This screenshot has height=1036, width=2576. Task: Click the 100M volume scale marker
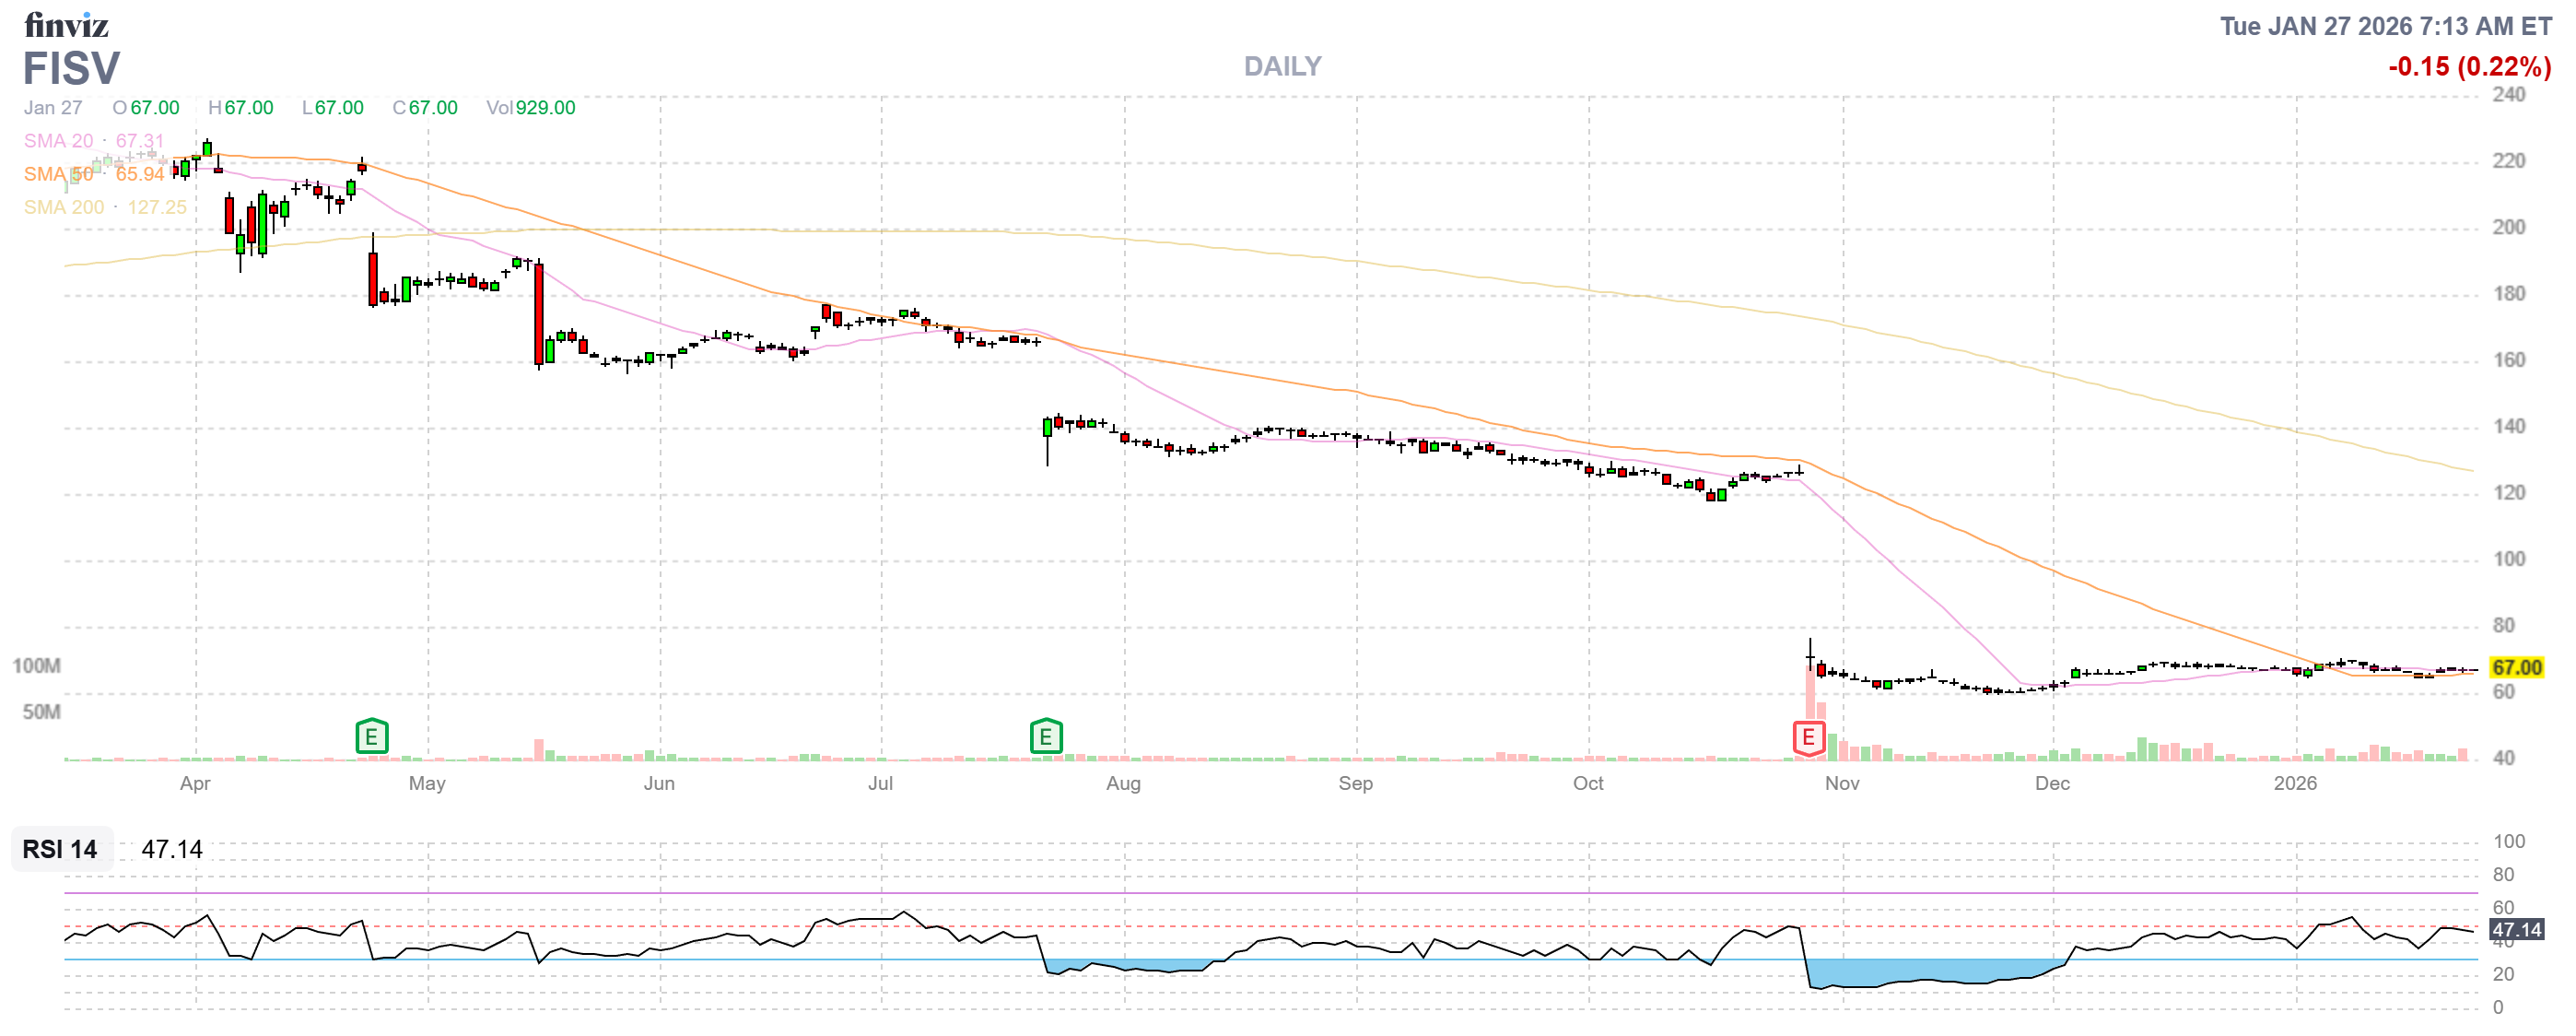point(38,664)
